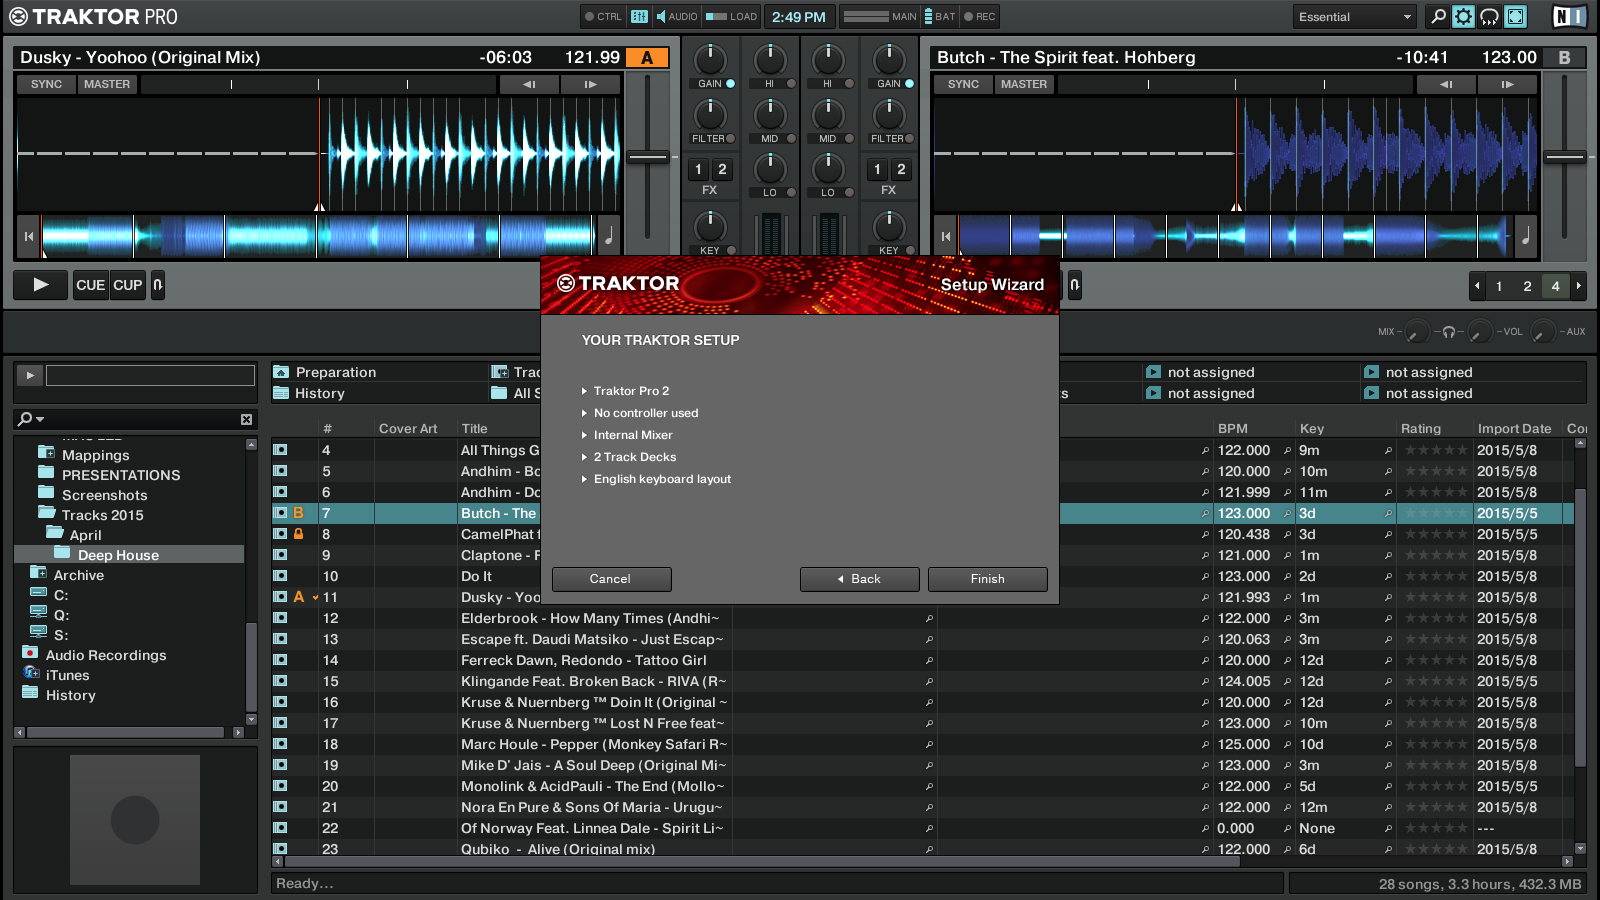The width and height of the screenshot is (1600, 900).
Task: Click the track list vertical scrollbar
Action: tap(1580, 628)
